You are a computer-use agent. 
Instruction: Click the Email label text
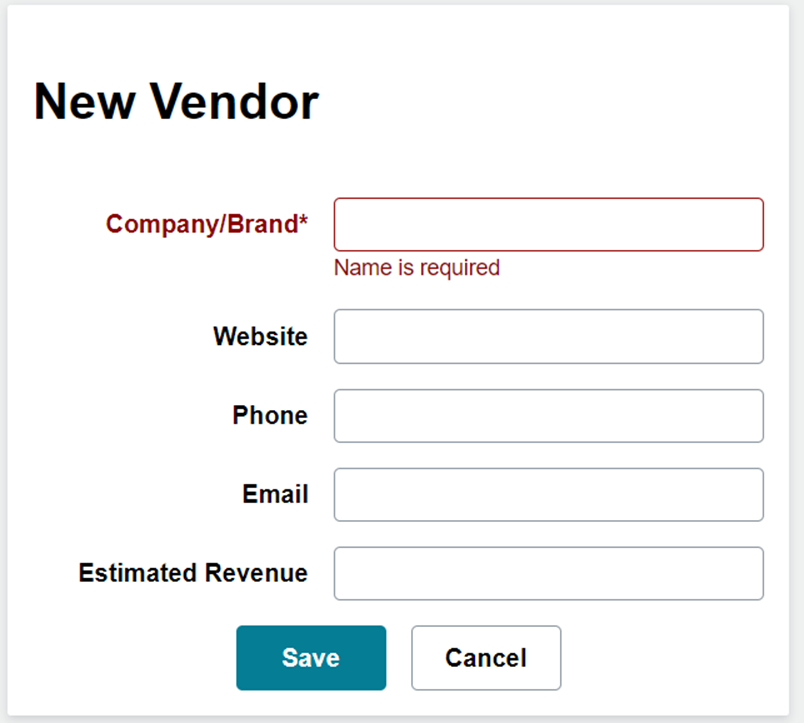click(x=275, y=494)
